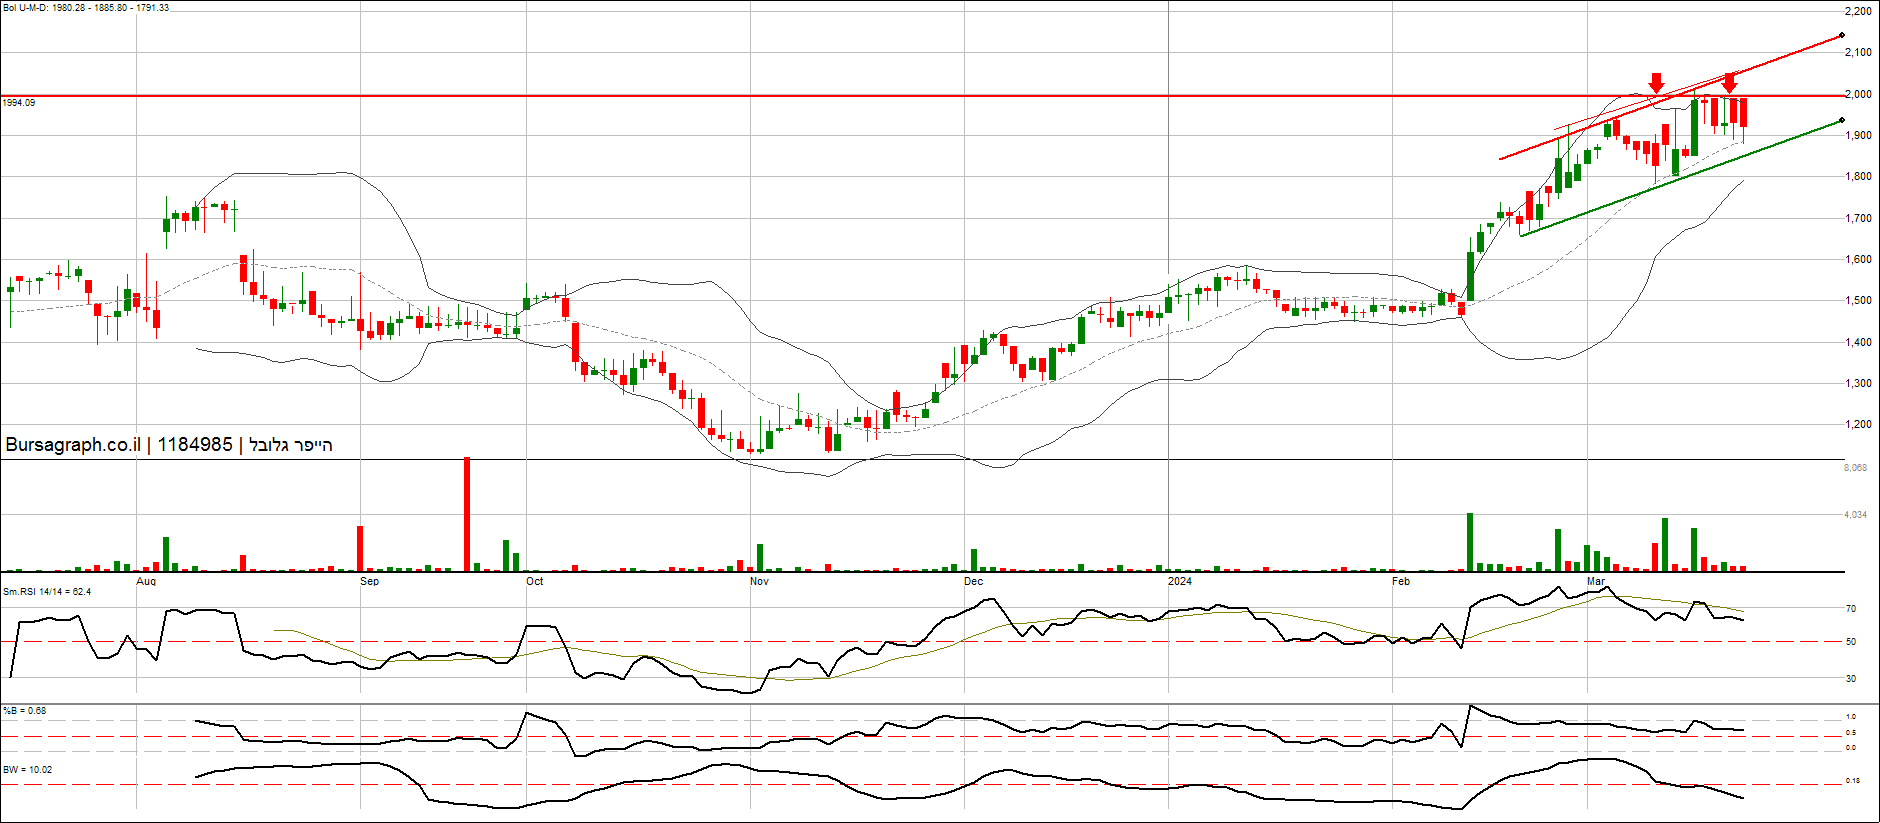Viewport: 1880px width, 823px height.
Task: Click the 8,068 volume axis label
Action: pyautogui.click(x=1855, y=467)
